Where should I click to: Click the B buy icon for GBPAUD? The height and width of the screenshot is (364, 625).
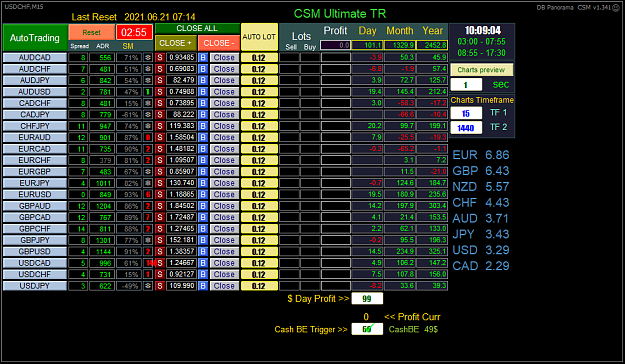(203, 206)
